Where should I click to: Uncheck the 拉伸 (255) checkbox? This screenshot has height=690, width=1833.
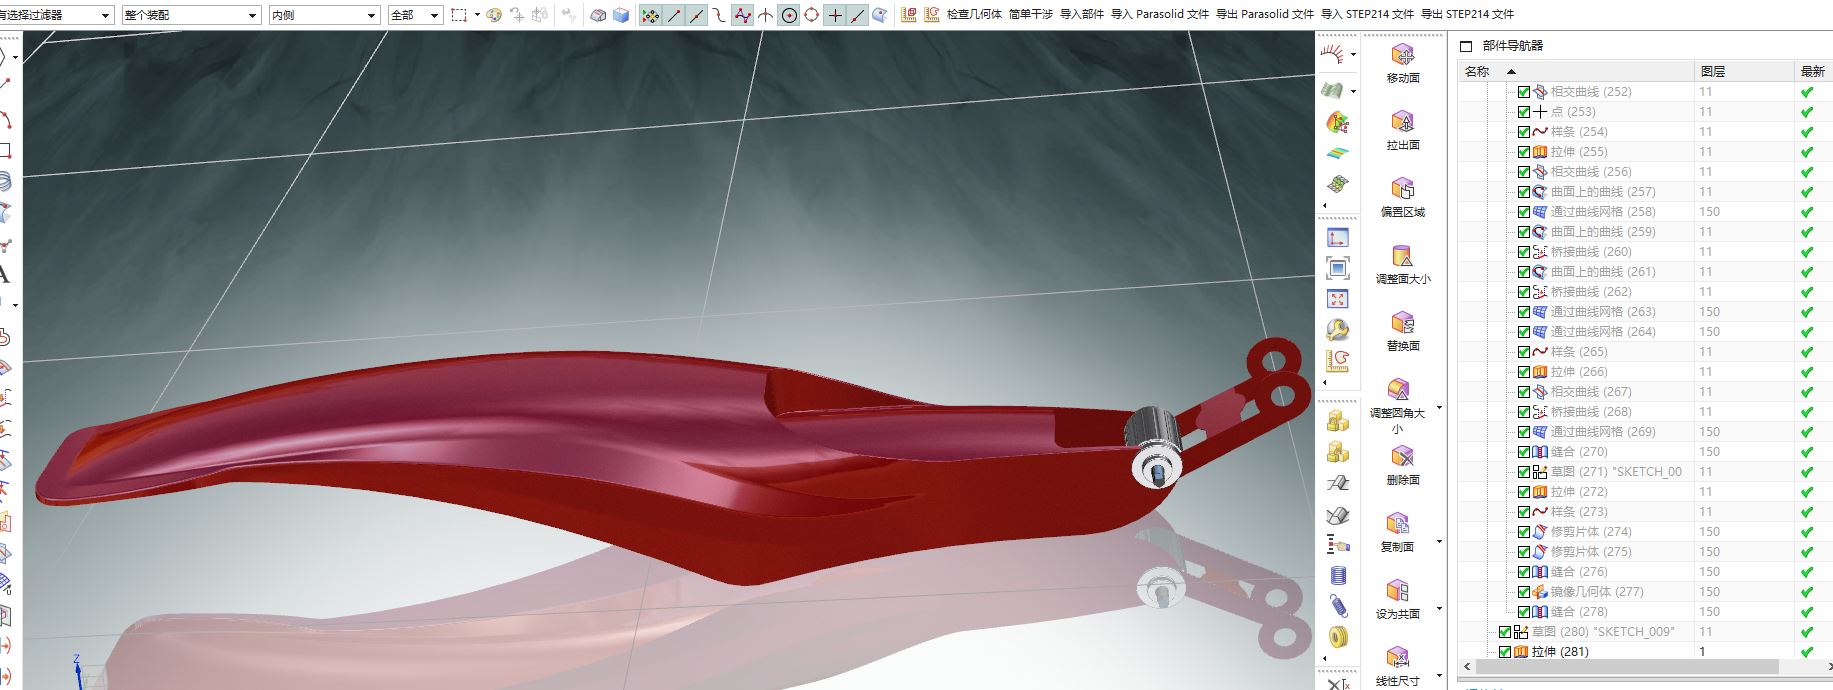(1524, 151)
